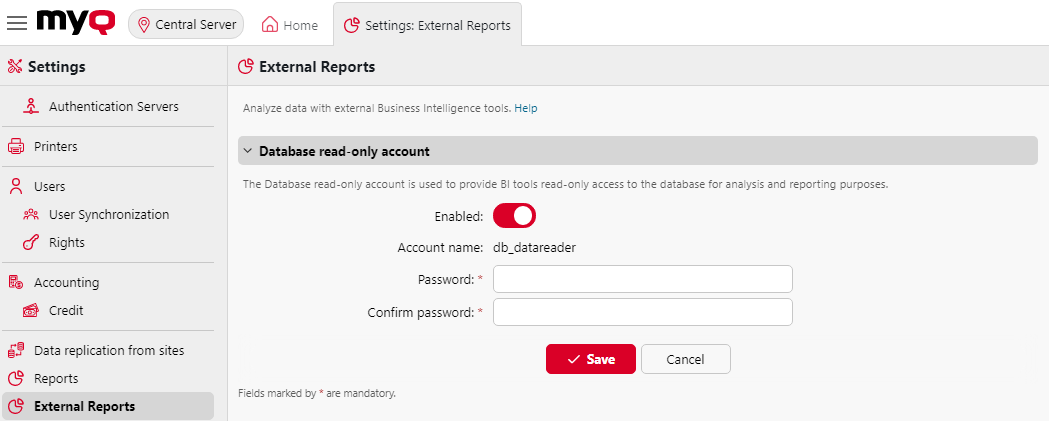The image size is (1049, 421).
Task: Click the MyQ logo
Action: [x=78, y=22]
